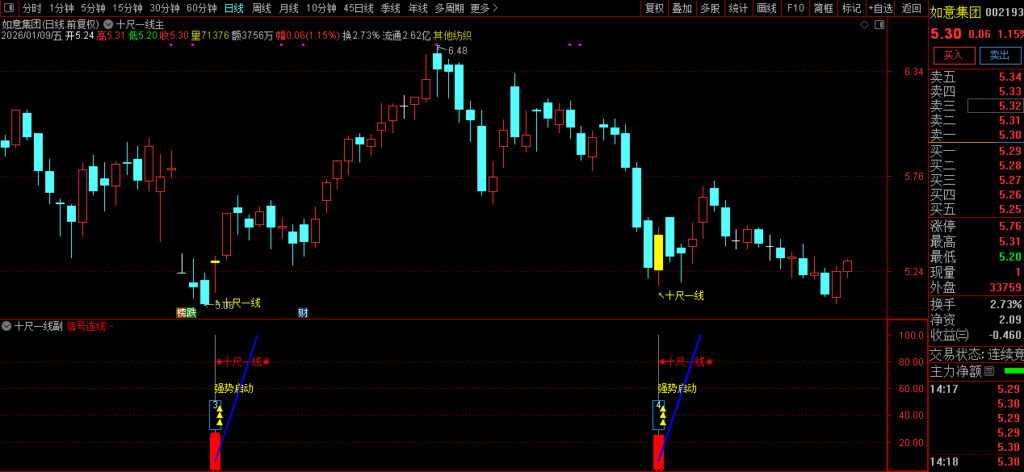Viewport: 1024px width, 472px height.
Task: Expand the 十尺一线副 sub-indicator dropdown
Action: 6,326
